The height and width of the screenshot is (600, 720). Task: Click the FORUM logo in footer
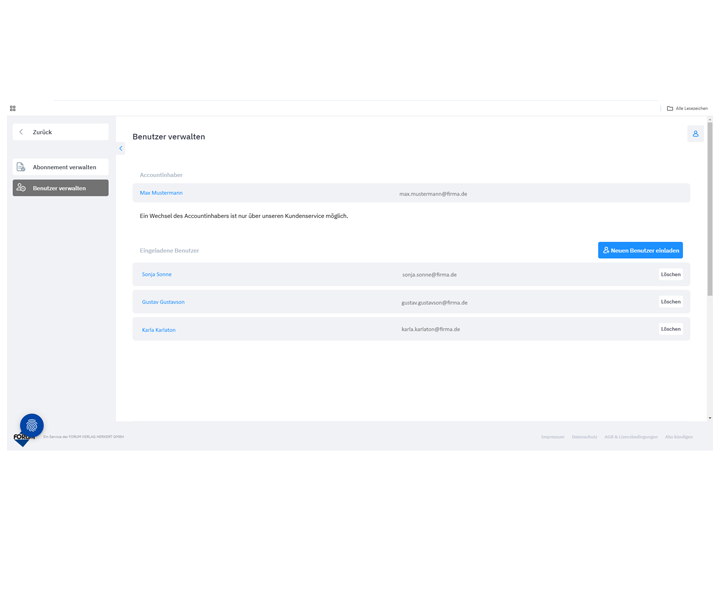(x=22, y=440)
